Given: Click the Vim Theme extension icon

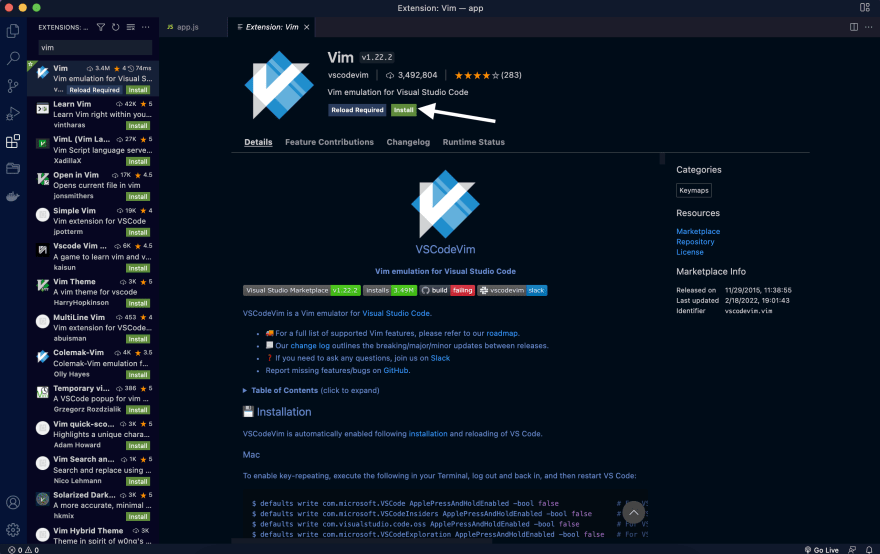Looking at the screenshot, I should click(x=43, y=286).
